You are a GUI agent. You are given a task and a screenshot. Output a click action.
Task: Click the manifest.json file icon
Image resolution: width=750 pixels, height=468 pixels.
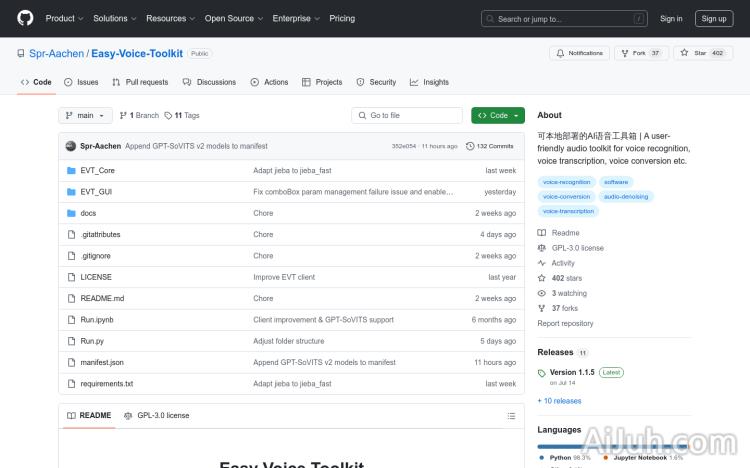click(x=71, y=362)
